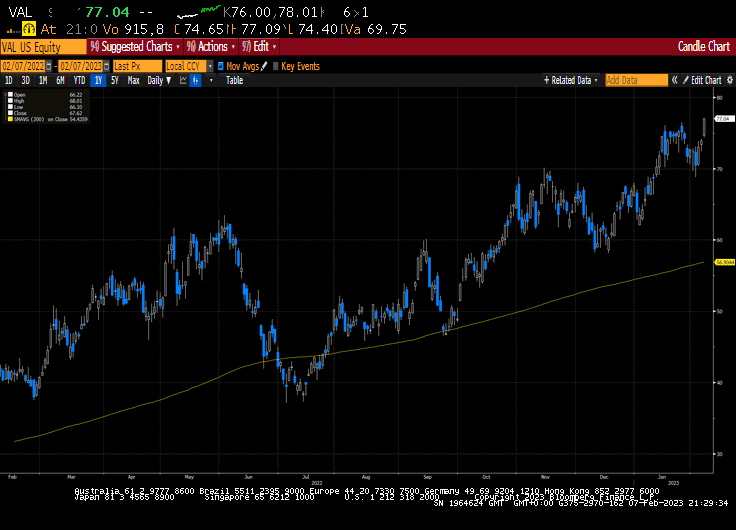The width and height of the screenshot is (736, 530).
Task: Click last price 77.04 in header
Action: click(107, 12)
